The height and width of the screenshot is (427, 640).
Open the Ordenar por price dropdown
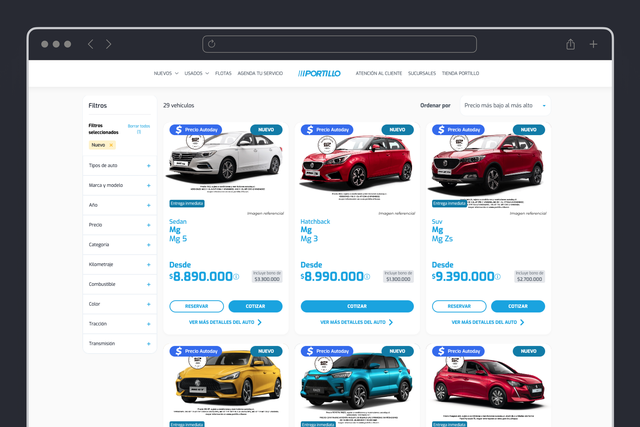point(505,105)
